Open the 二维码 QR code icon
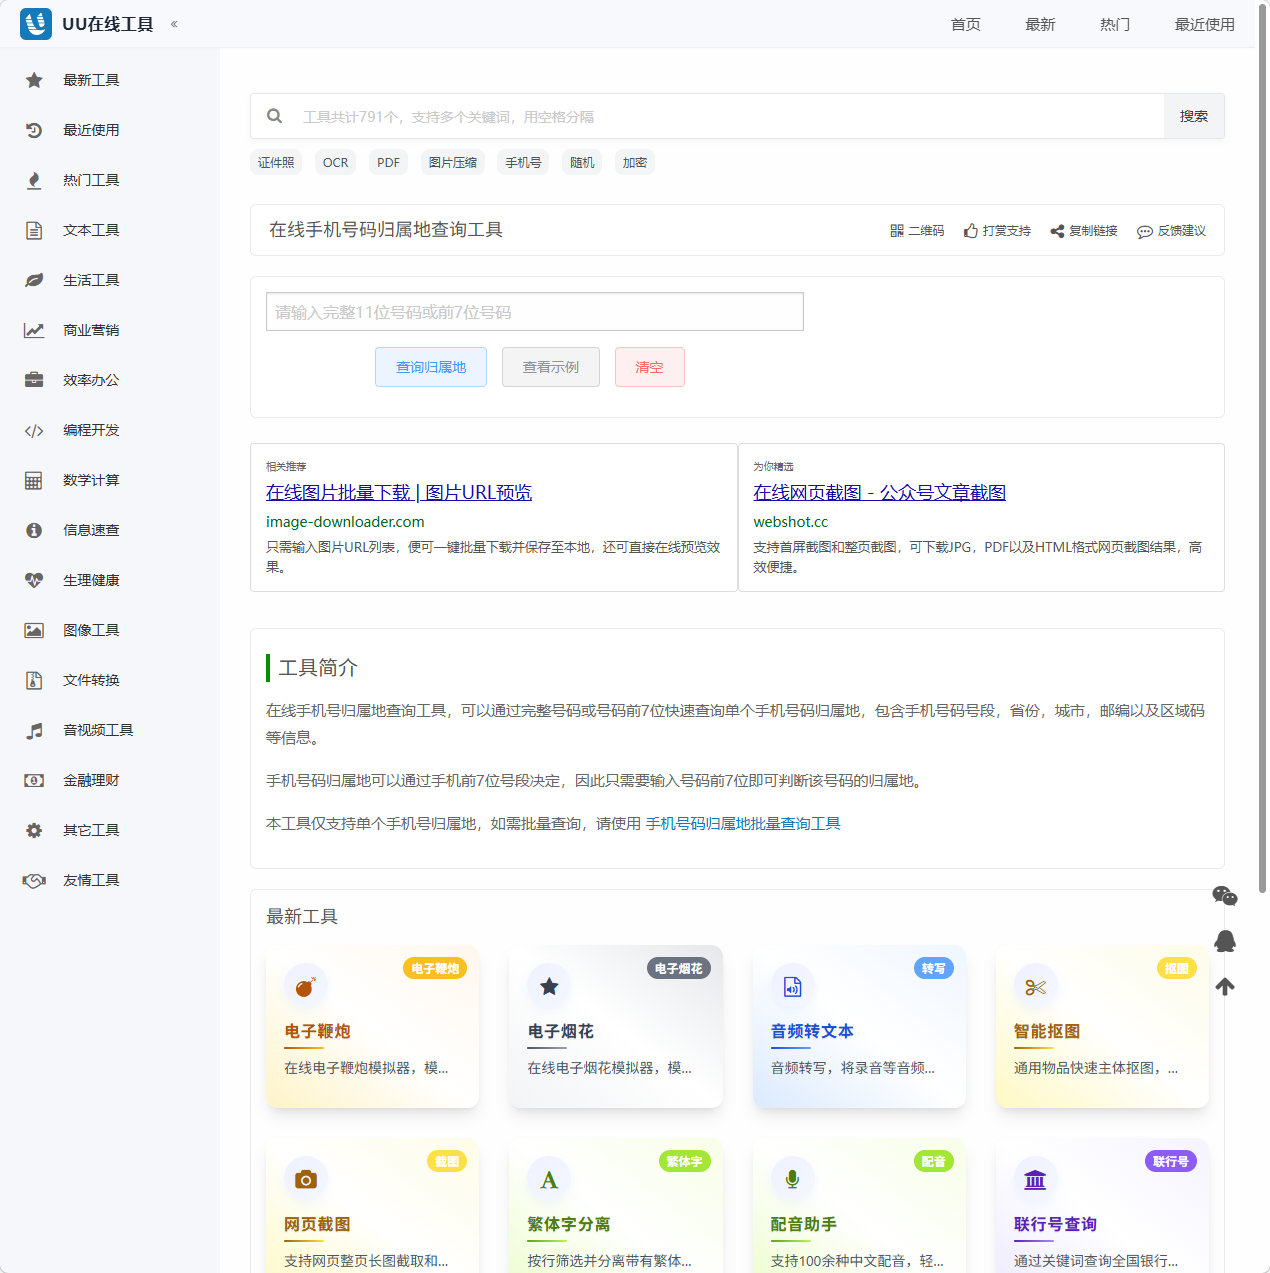 [897, 230]
